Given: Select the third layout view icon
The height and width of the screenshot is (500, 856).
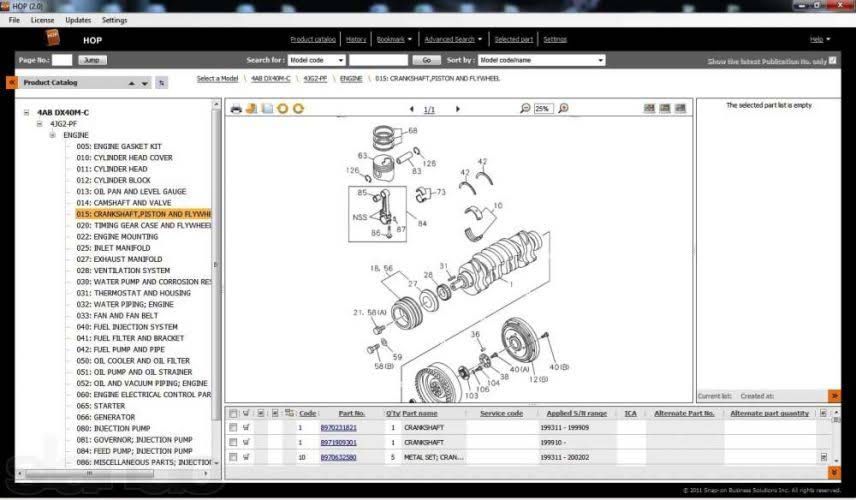Looking at the screenshot, I should tap(680, 108).
